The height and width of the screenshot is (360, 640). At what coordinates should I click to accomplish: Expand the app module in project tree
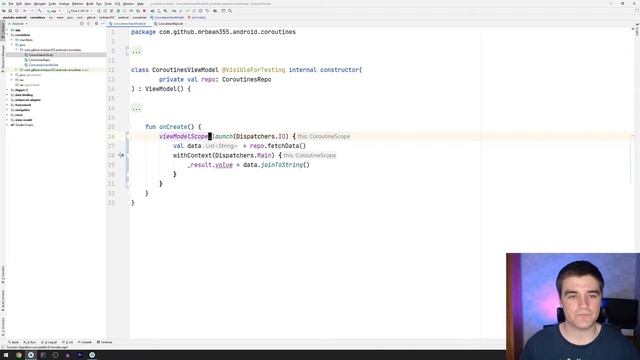point(7,30)
